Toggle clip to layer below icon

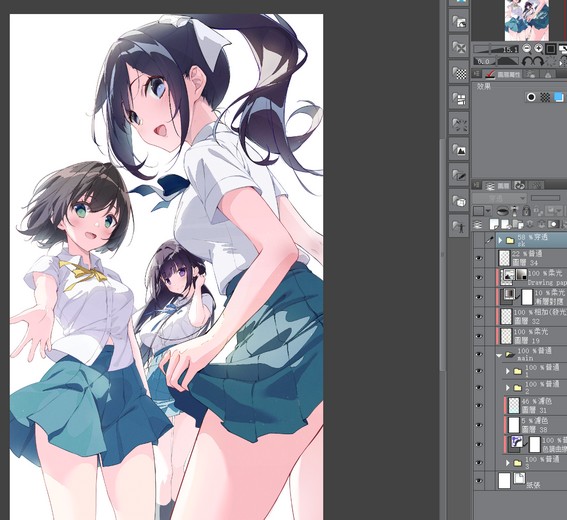click(x=502, y=211)
